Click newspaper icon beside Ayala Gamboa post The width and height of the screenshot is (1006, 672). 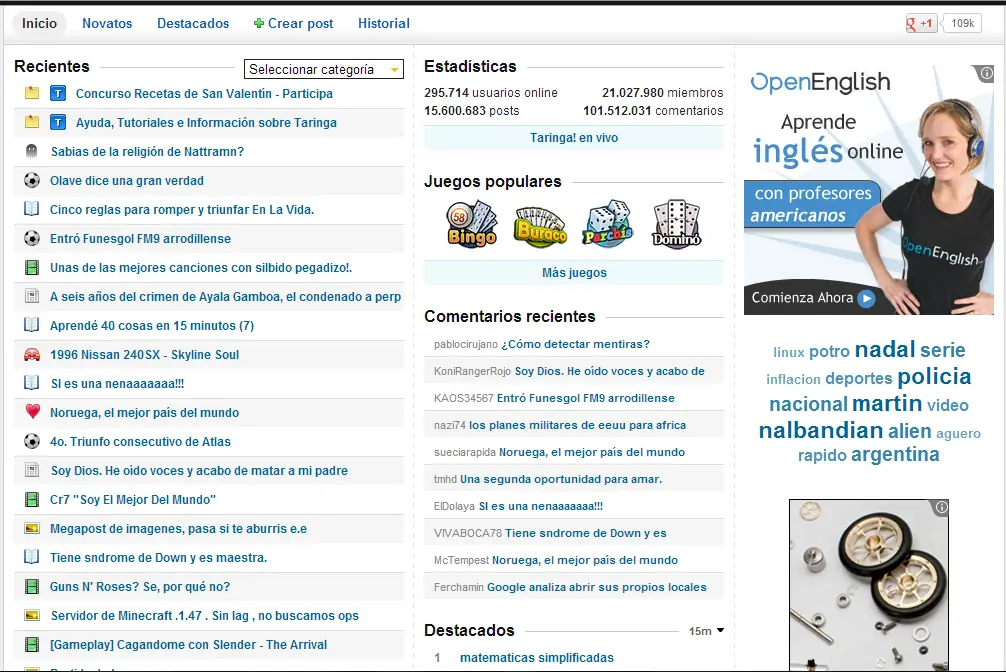coord(31,296)
